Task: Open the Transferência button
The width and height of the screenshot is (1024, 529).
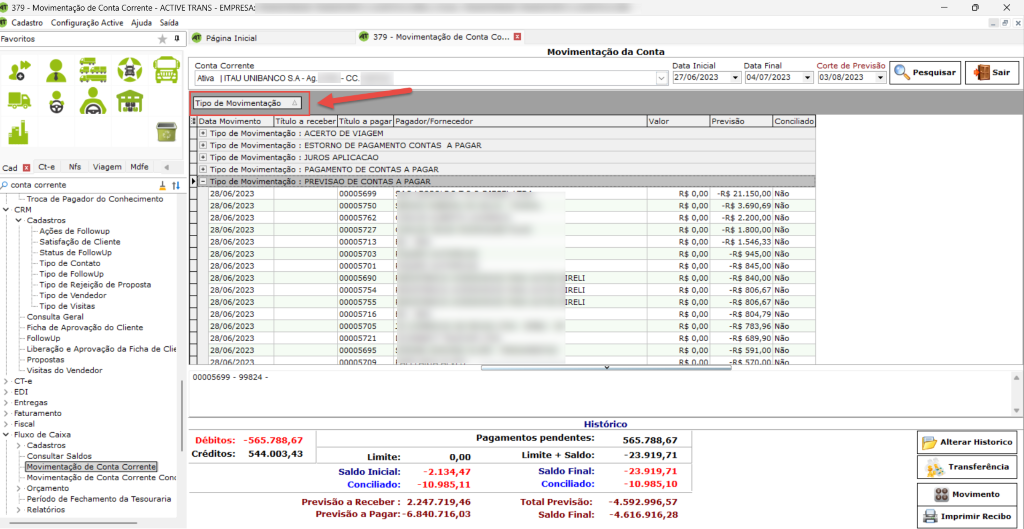Action: click(x=967, y=467)
